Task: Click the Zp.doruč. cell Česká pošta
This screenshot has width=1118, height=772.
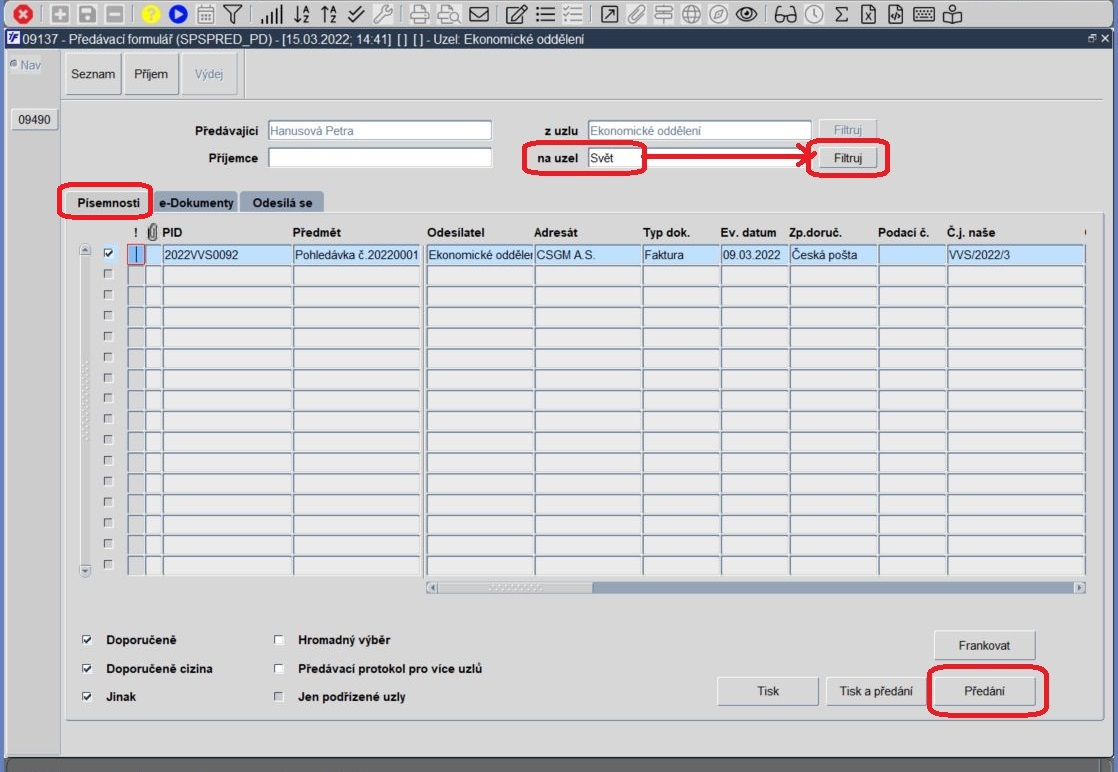Action: point(833,254)
